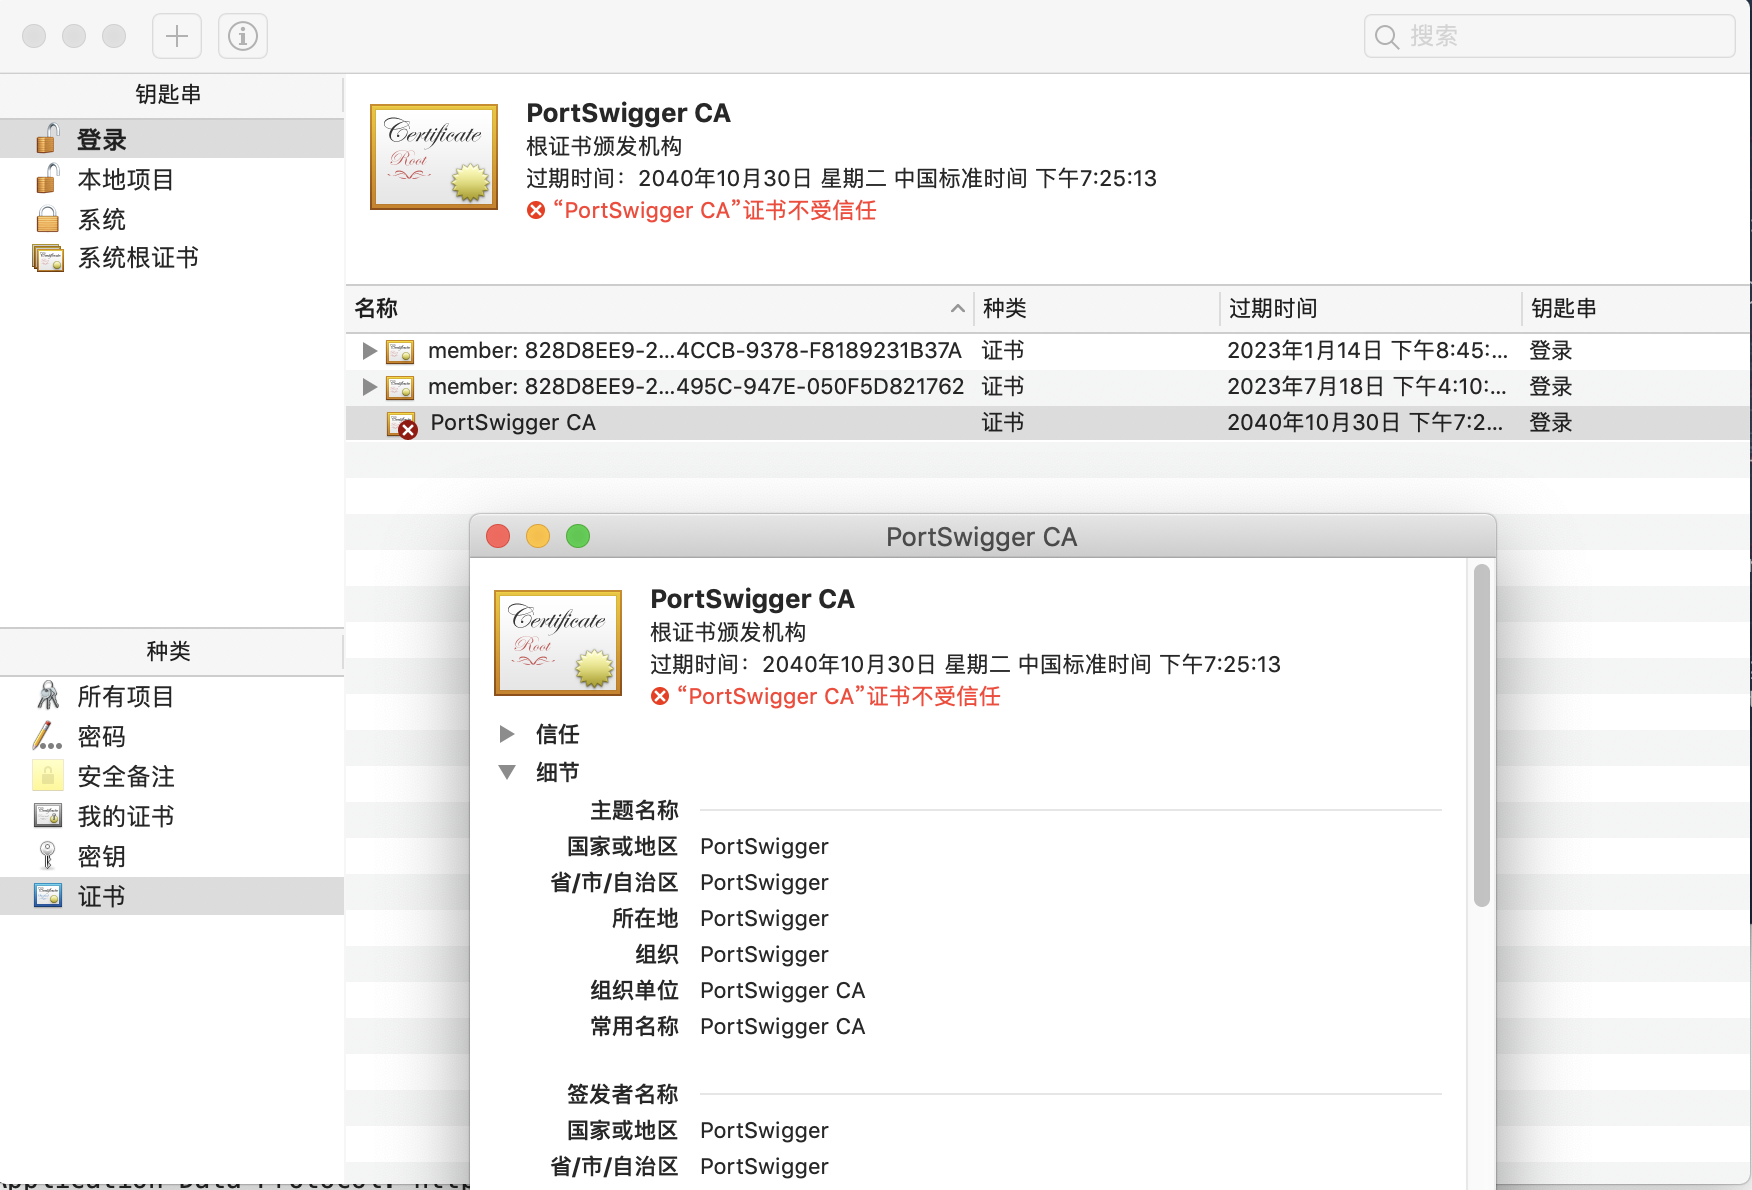Select the PortSwigger CA row in list
The image size is (1752, 1190).
[700, 423]
